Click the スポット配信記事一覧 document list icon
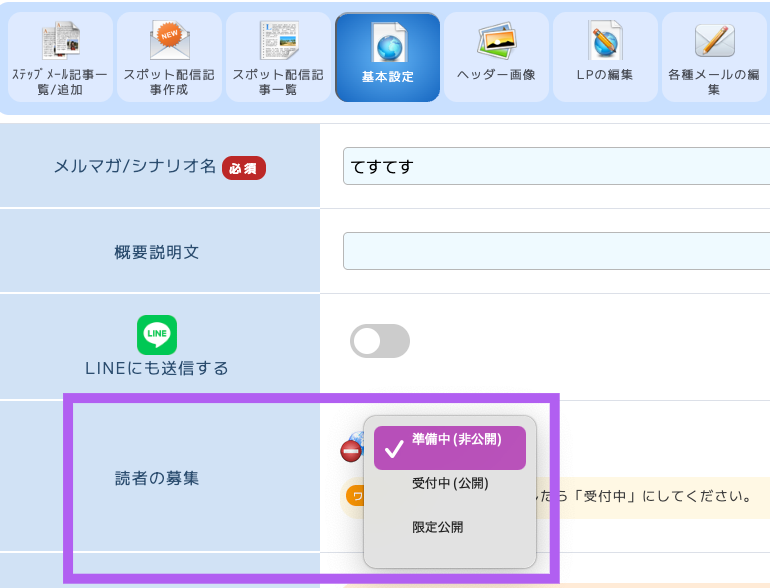The height and width of the screenshot is (588, 770). coord(278,41)
